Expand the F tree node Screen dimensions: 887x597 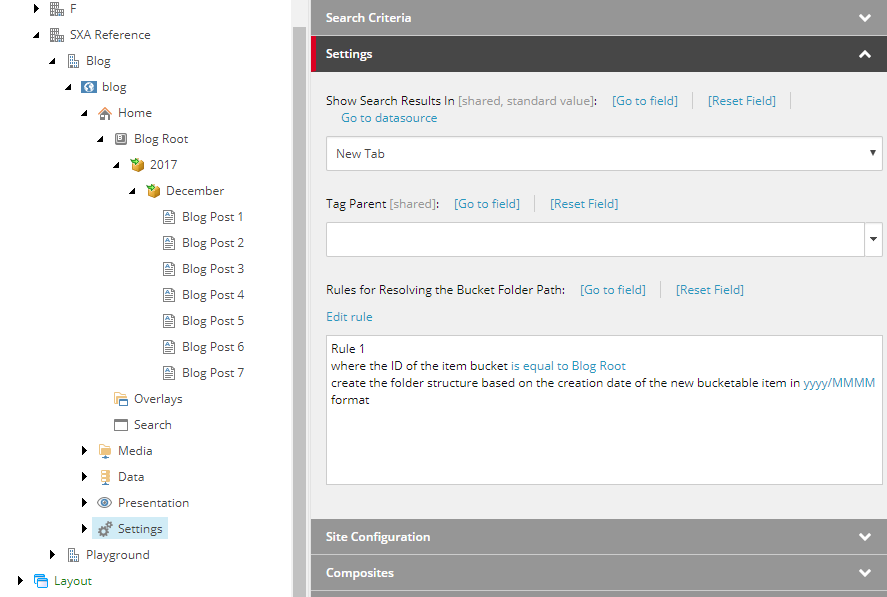pos(36,8)
